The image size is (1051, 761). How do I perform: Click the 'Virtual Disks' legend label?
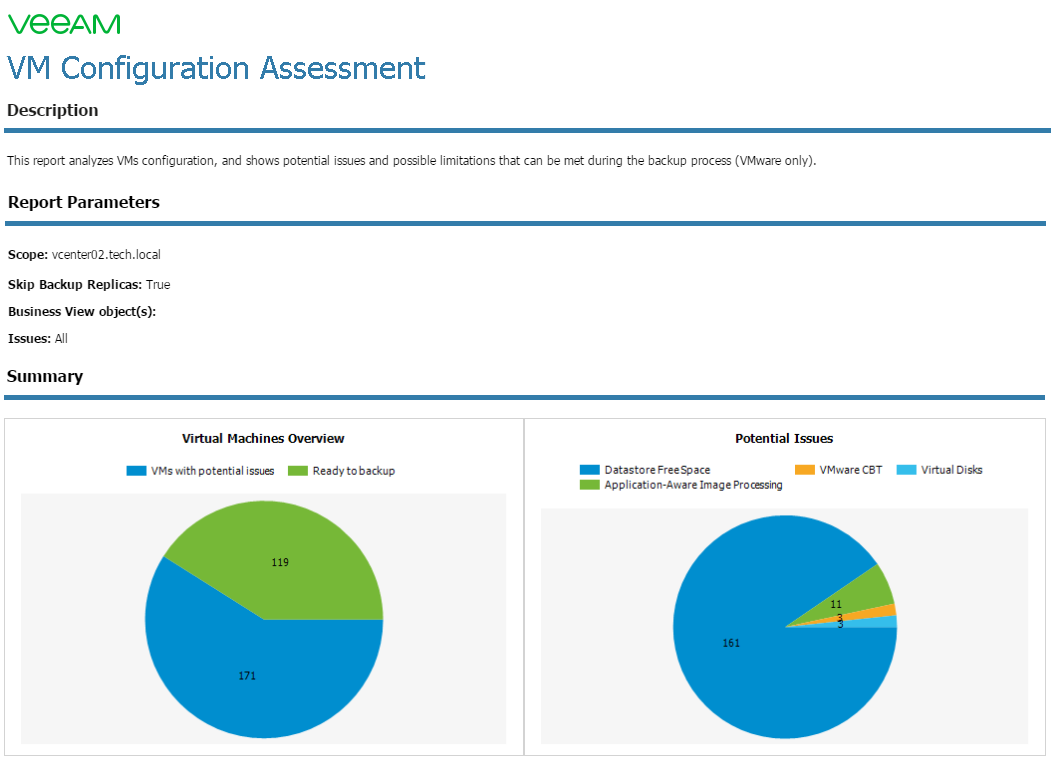pyautogui.click(x=952, y=470)
